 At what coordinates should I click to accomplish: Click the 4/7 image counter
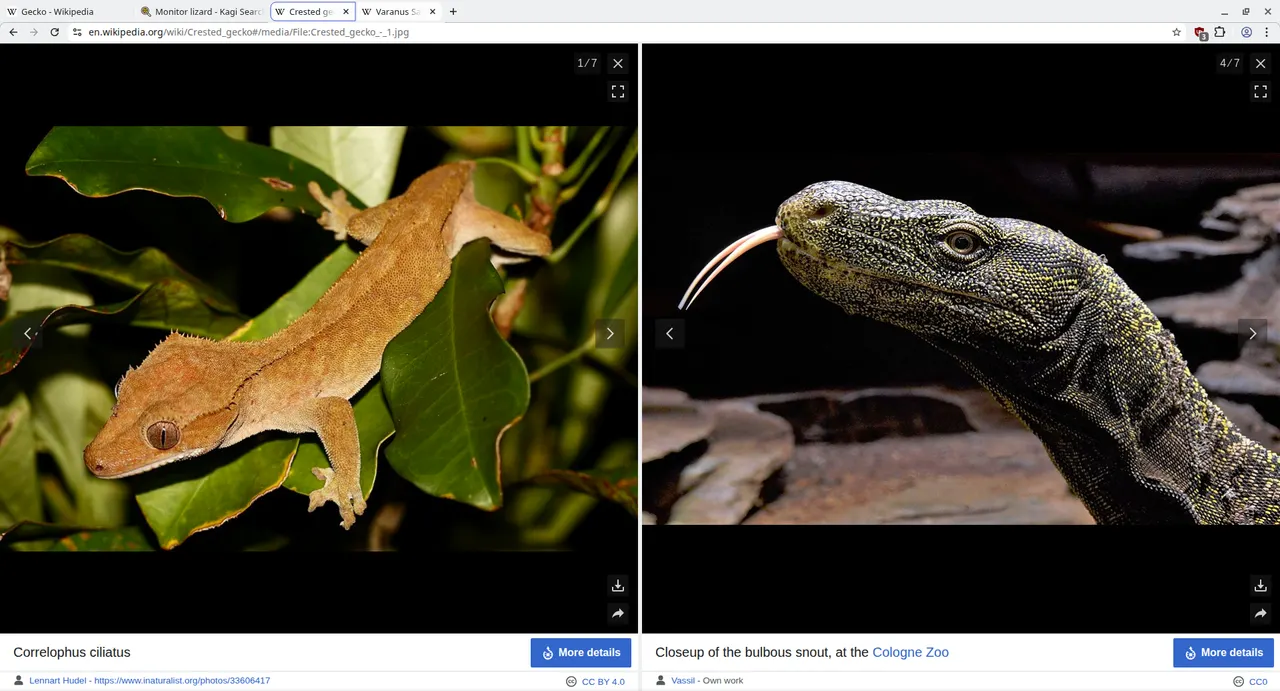[x=1230, y=63]
